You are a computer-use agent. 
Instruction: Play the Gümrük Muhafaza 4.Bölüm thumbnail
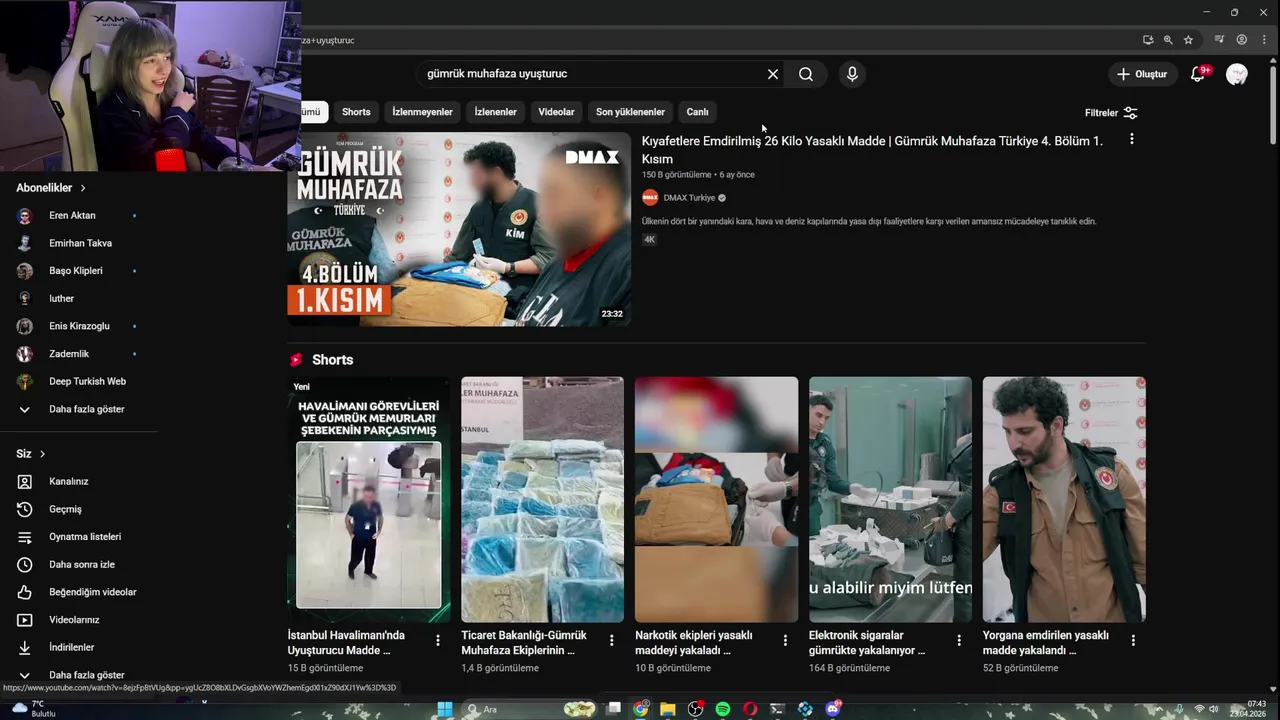click(459, 229)
